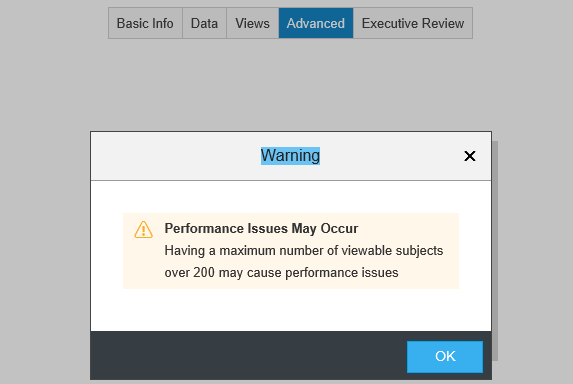573x384 pixels.
Task: Click the word Occur in the bold heading
Action: point(339,228)
